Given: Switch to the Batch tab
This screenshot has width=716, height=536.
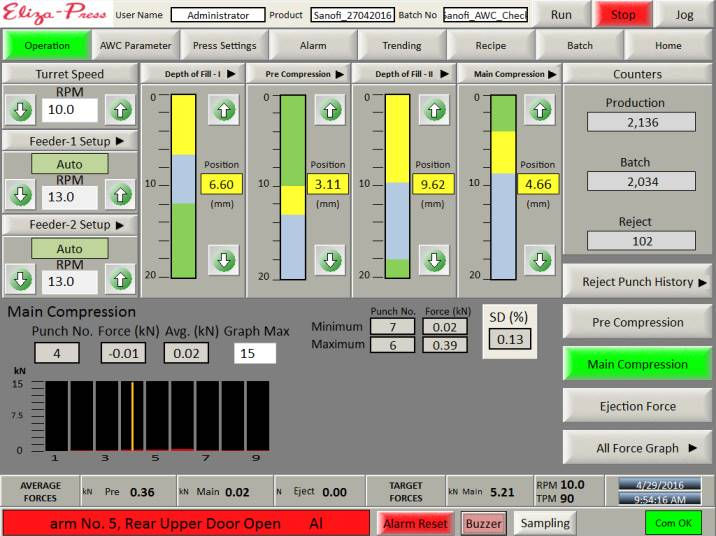Looking at the screenshot, I should [x=579, y=45].
